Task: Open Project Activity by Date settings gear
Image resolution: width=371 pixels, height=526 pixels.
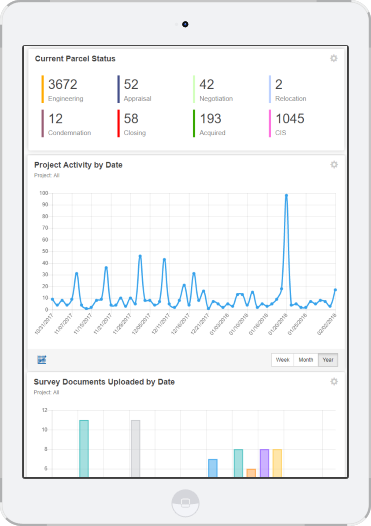Action: 334,165
